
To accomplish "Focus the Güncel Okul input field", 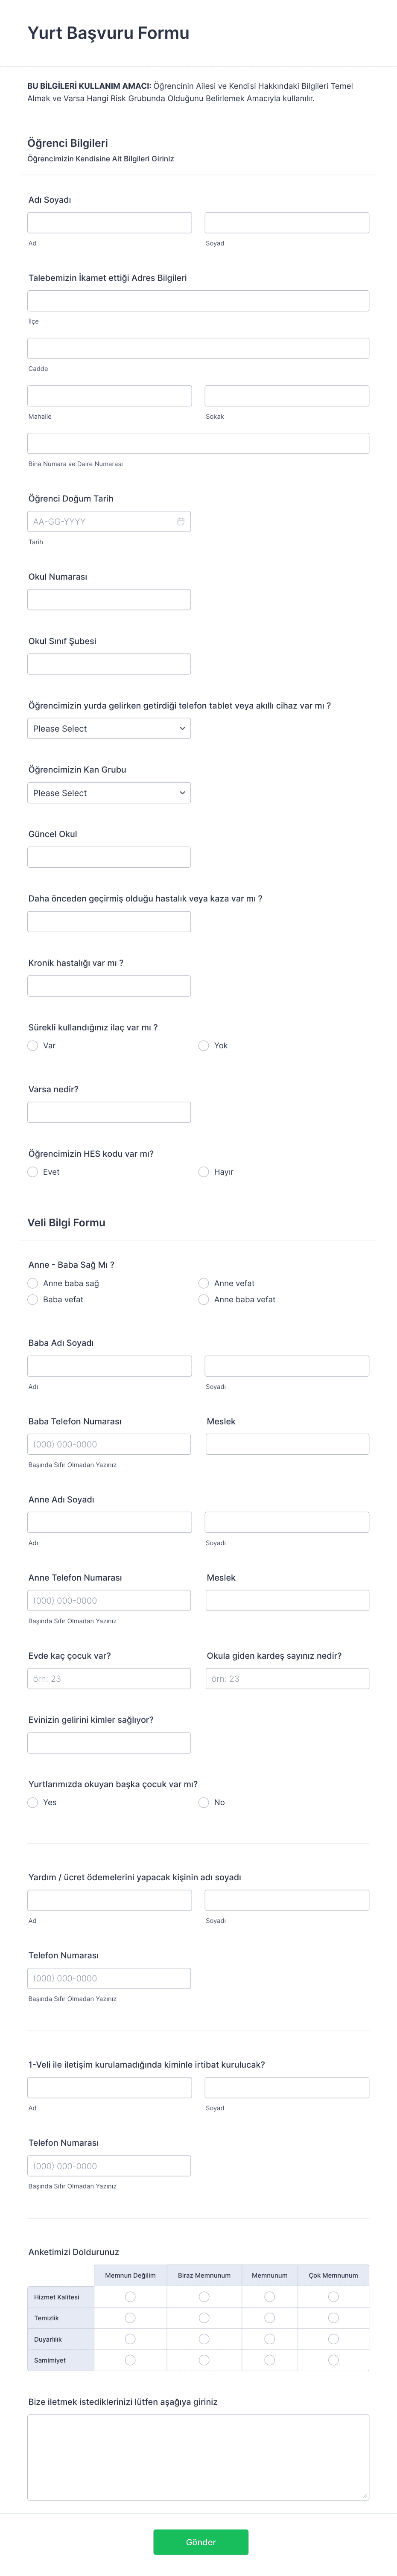I will (x=109, y=857).
